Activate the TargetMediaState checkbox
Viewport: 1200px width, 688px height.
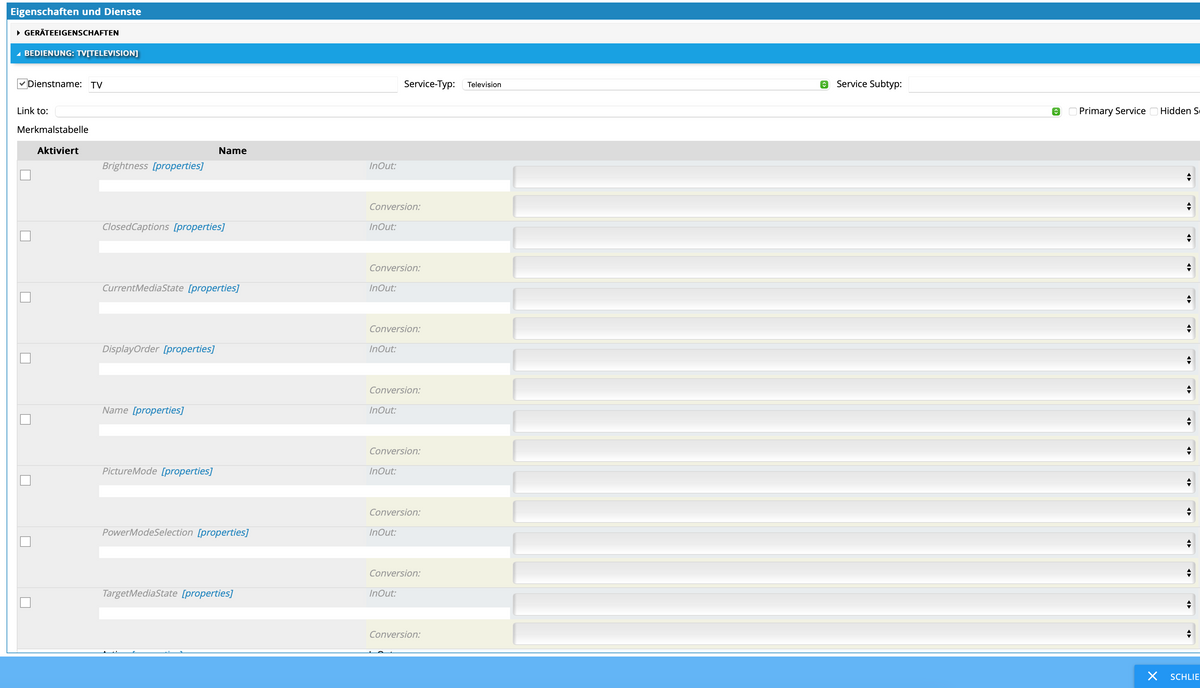pos(25,602)
